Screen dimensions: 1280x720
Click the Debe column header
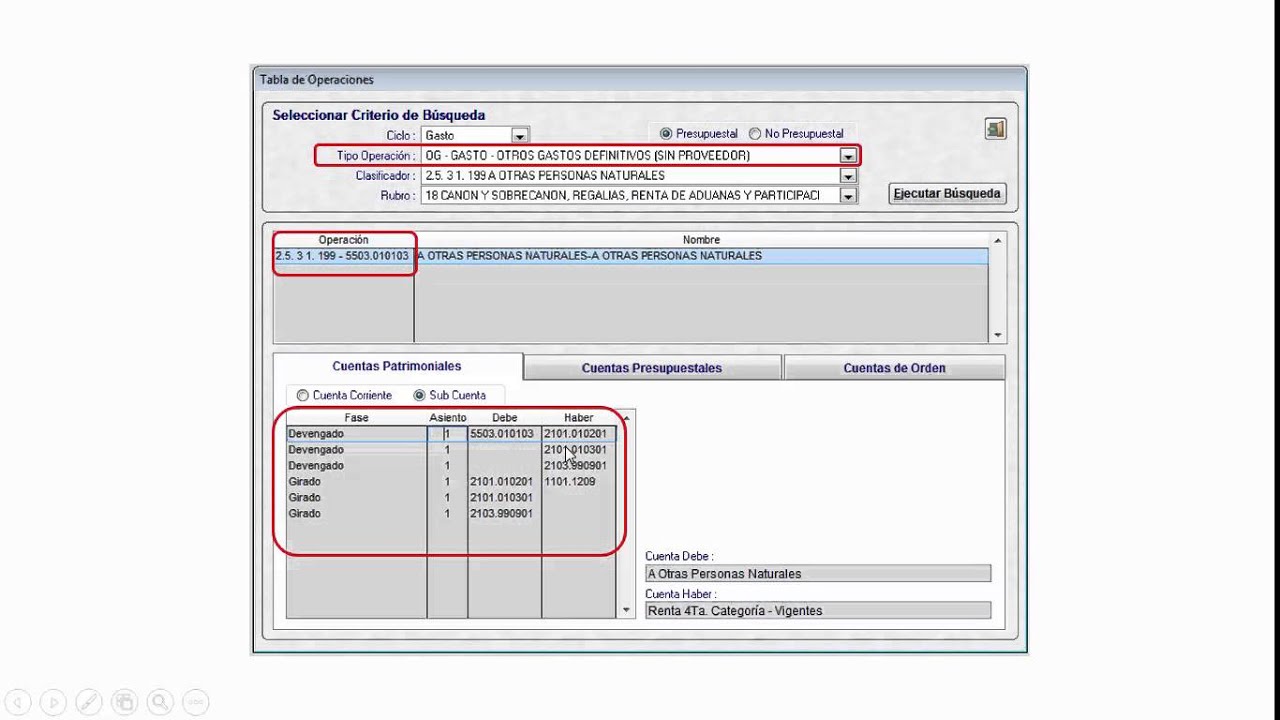(505, 418)
